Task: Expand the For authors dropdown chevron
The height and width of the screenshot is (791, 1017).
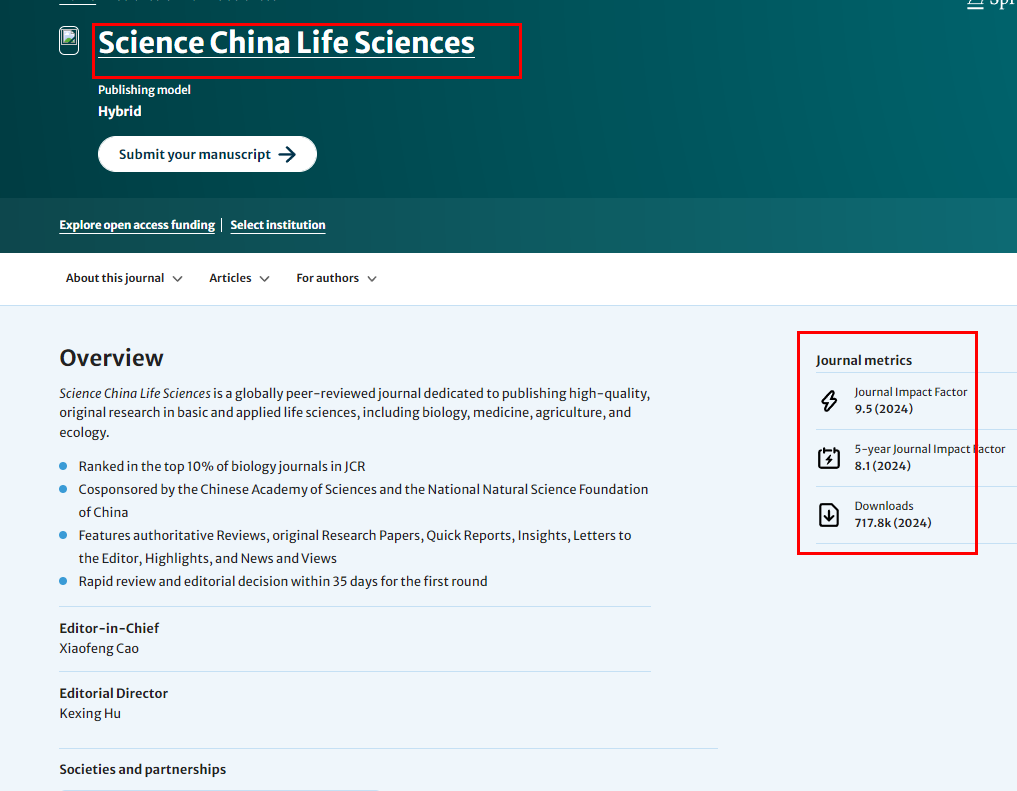Action: (x=371, y=278)
